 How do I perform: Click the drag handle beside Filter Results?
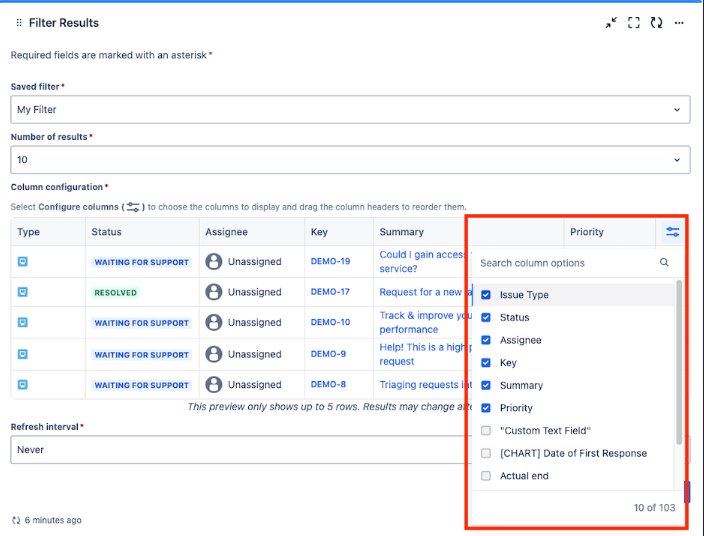tap(19, 22)
